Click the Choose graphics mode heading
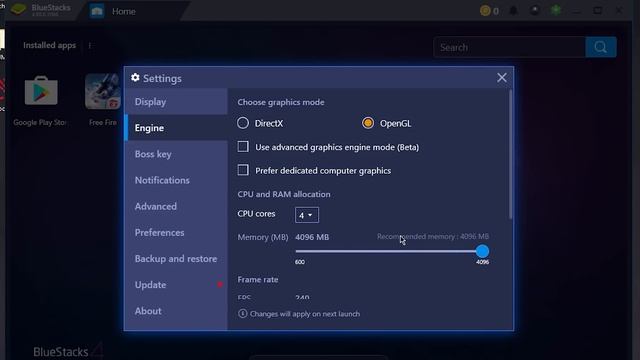The image size is (640, 360). click(281, 102)
